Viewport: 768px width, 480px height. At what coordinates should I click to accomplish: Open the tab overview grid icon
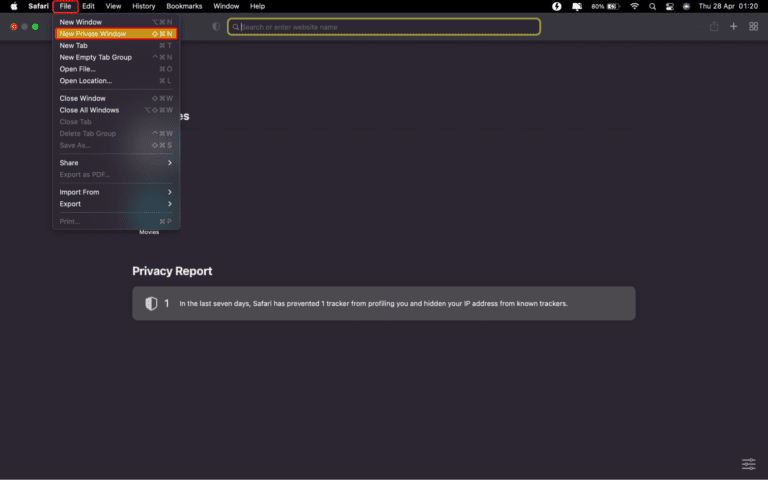click(752, 27)
